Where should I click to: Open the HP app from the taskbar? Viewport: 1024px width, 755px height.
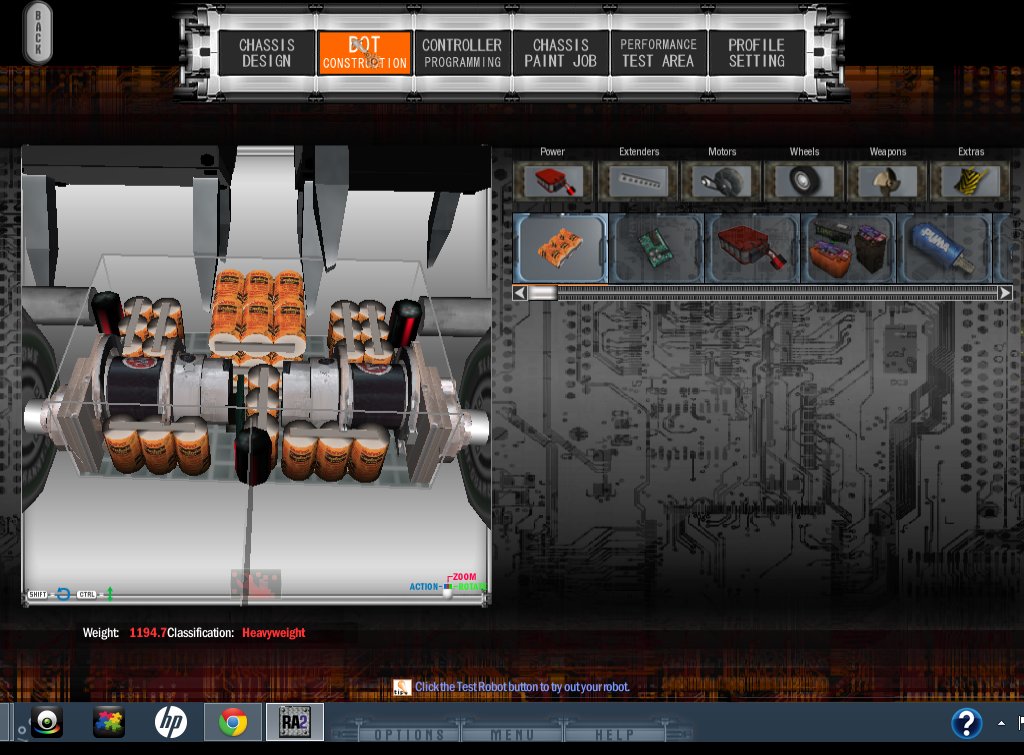171,722
